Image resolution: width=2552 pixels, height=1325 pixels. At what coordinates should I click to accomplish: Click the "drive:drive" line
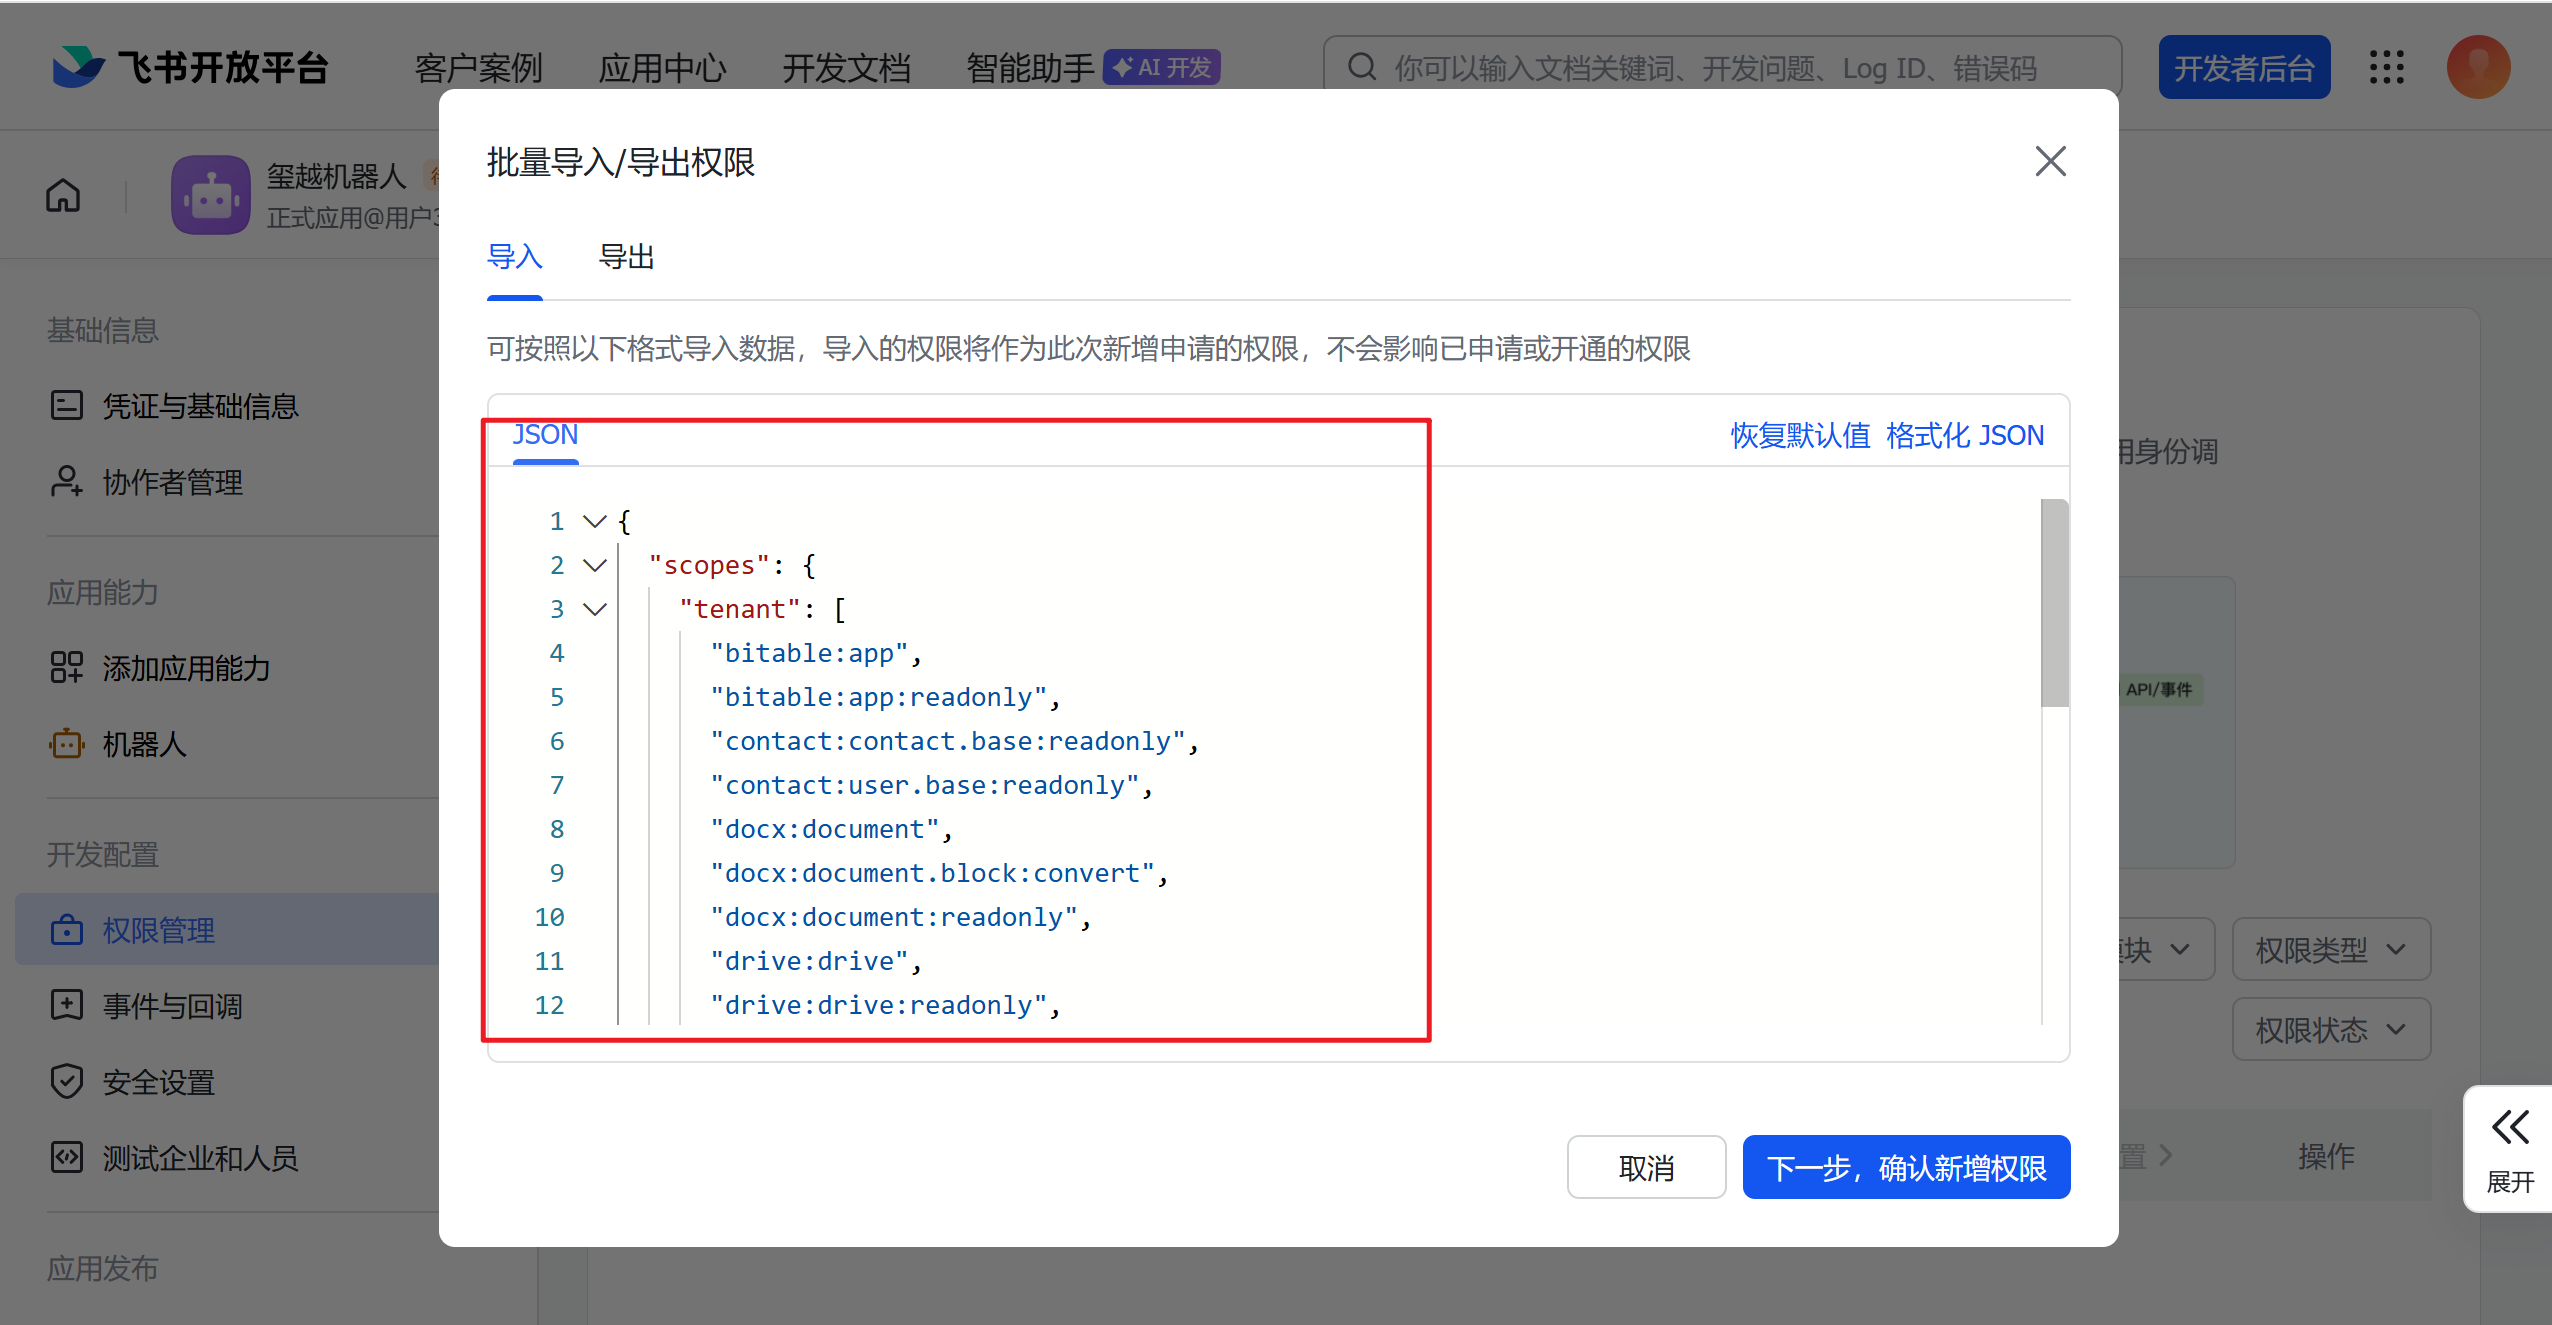815,961
